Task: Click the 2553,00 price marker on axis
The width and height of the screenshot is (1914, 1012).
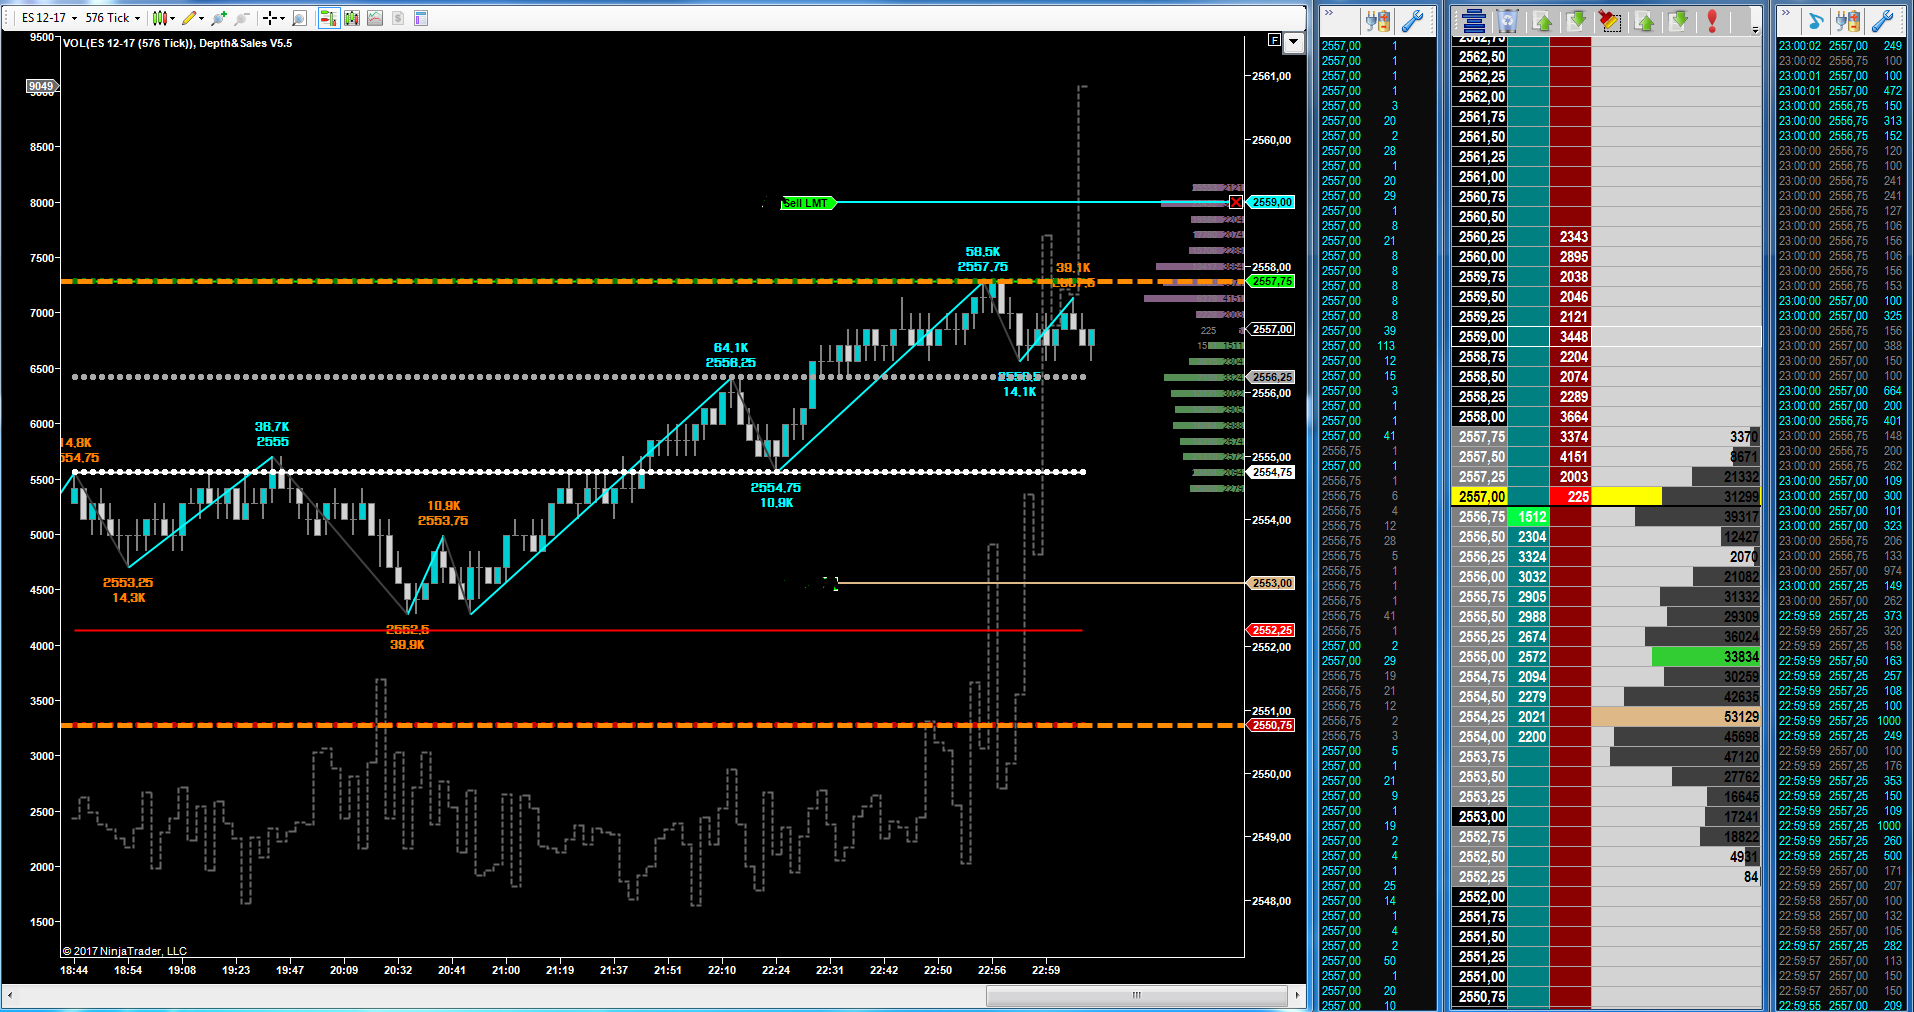Action: (x=1272, y=583)
